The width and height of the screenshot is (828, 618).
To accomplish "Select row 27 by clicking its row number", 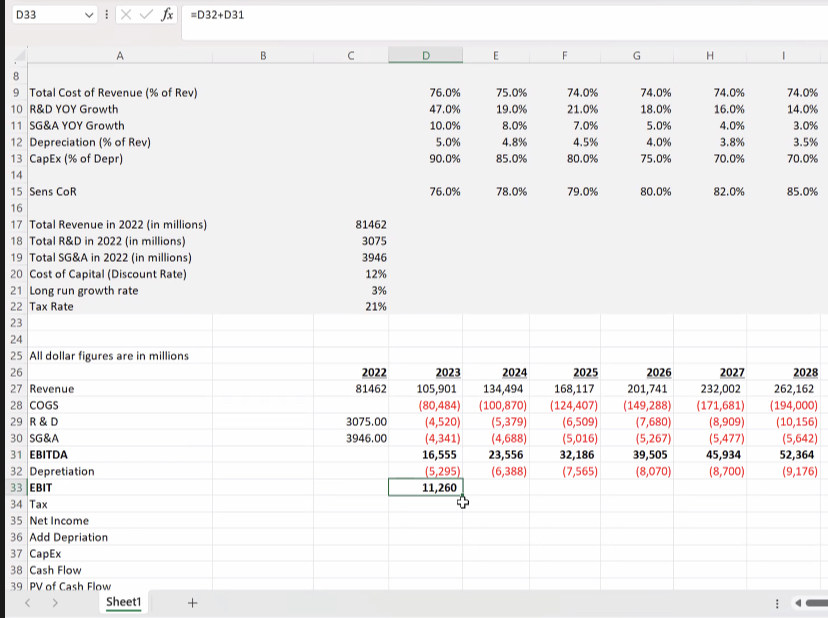I will tap(16, 388).
